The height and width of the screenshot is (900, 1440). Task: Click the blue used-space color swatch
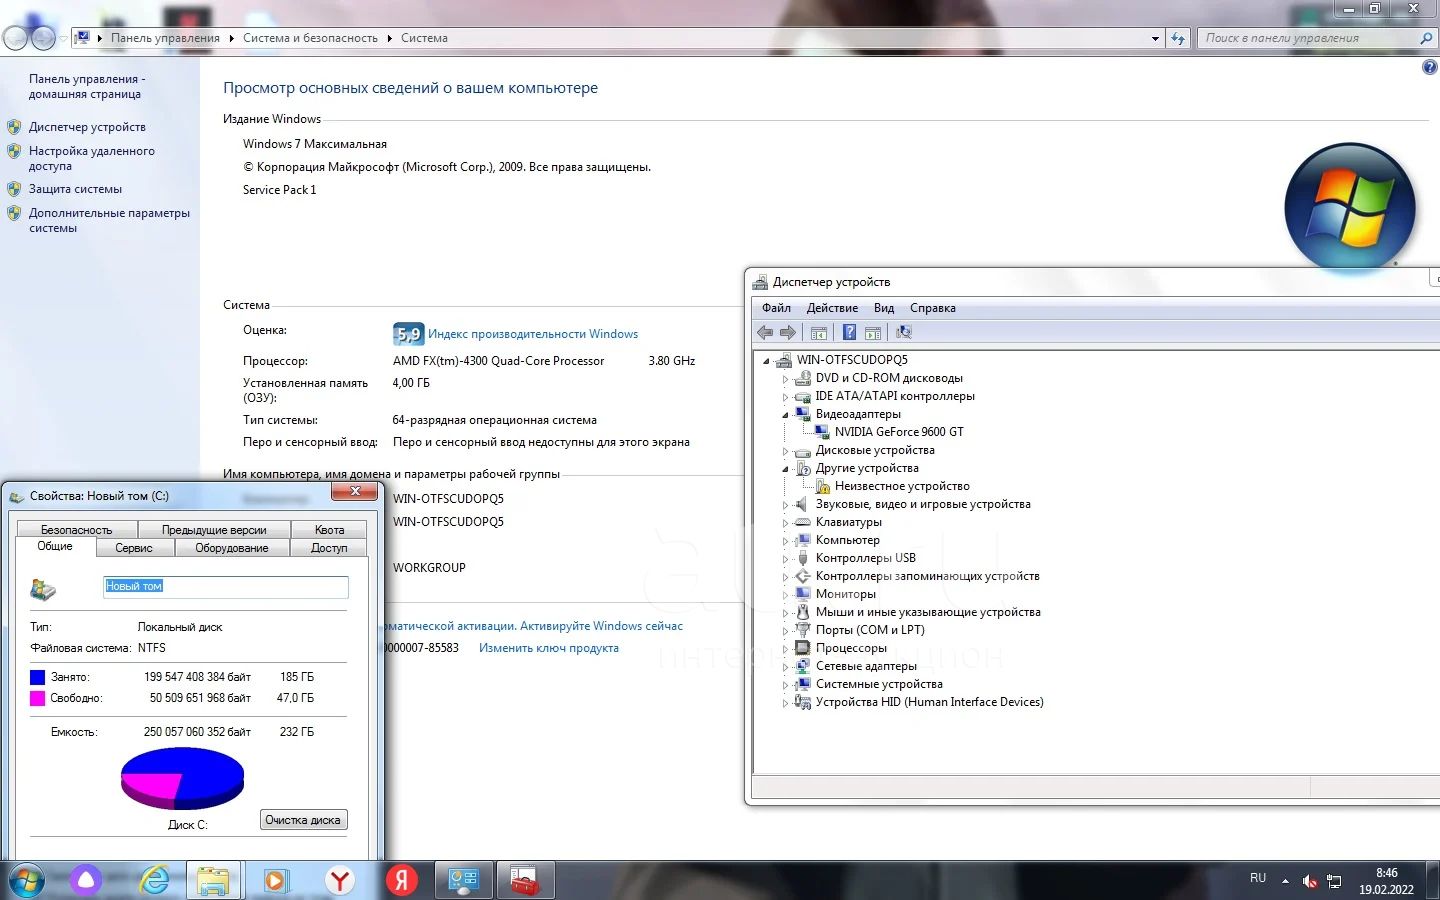tap(38, 677)
